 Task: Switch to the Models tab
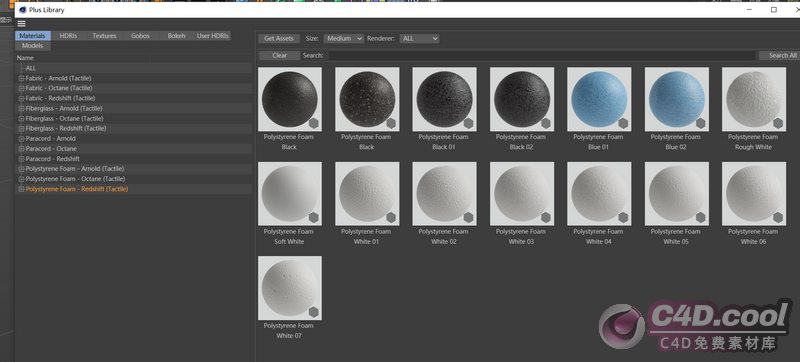tap(33, 46)
